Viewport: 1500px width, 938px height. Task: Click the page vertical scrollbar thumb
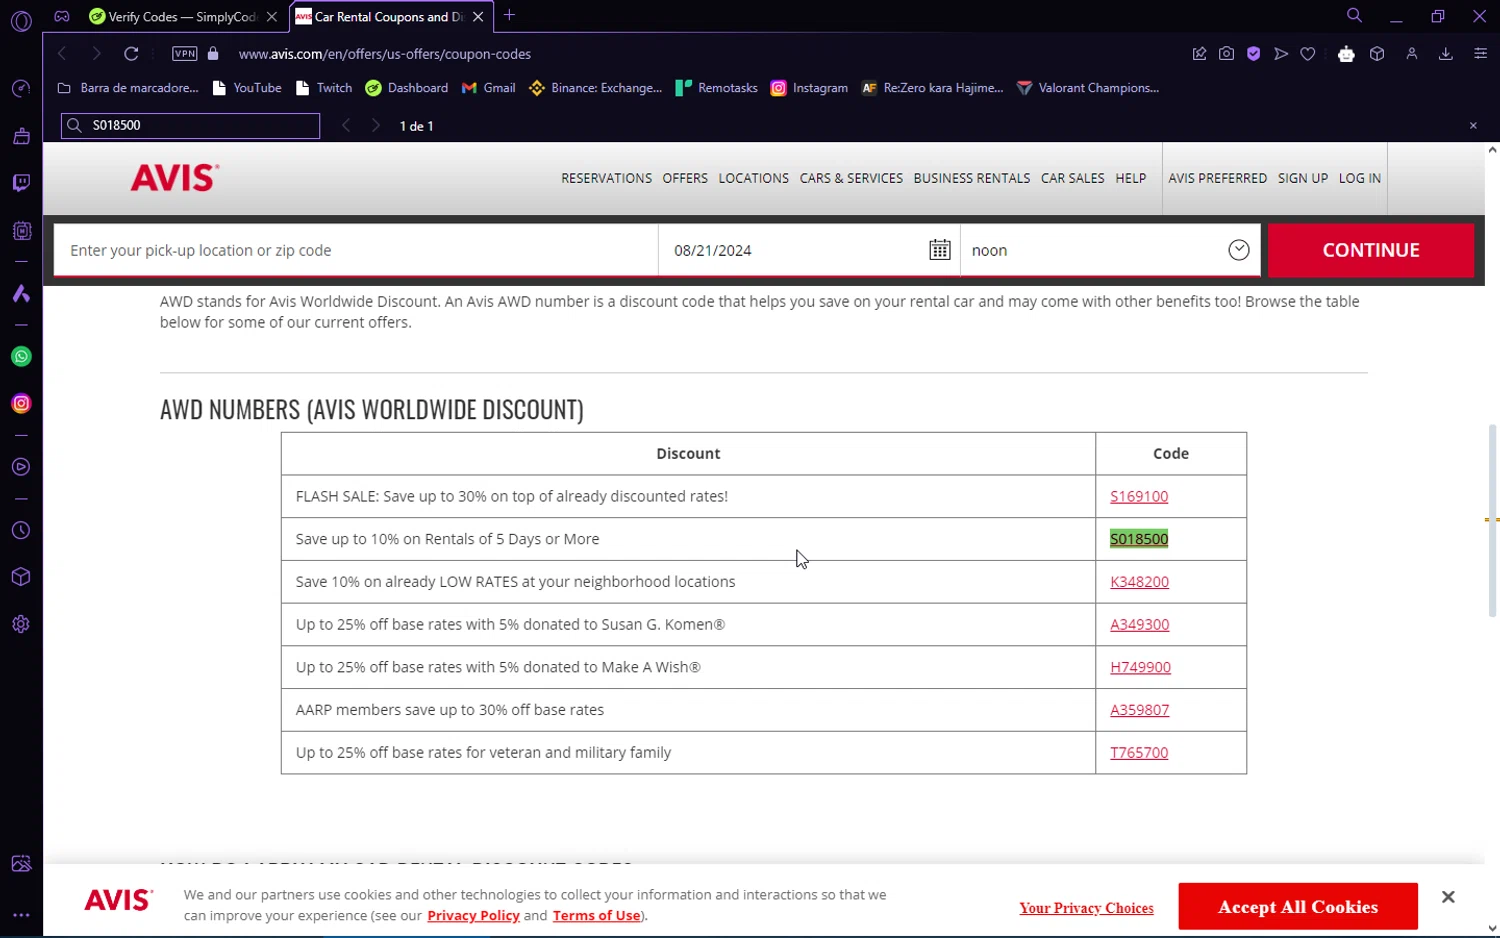pos(1492,520)
